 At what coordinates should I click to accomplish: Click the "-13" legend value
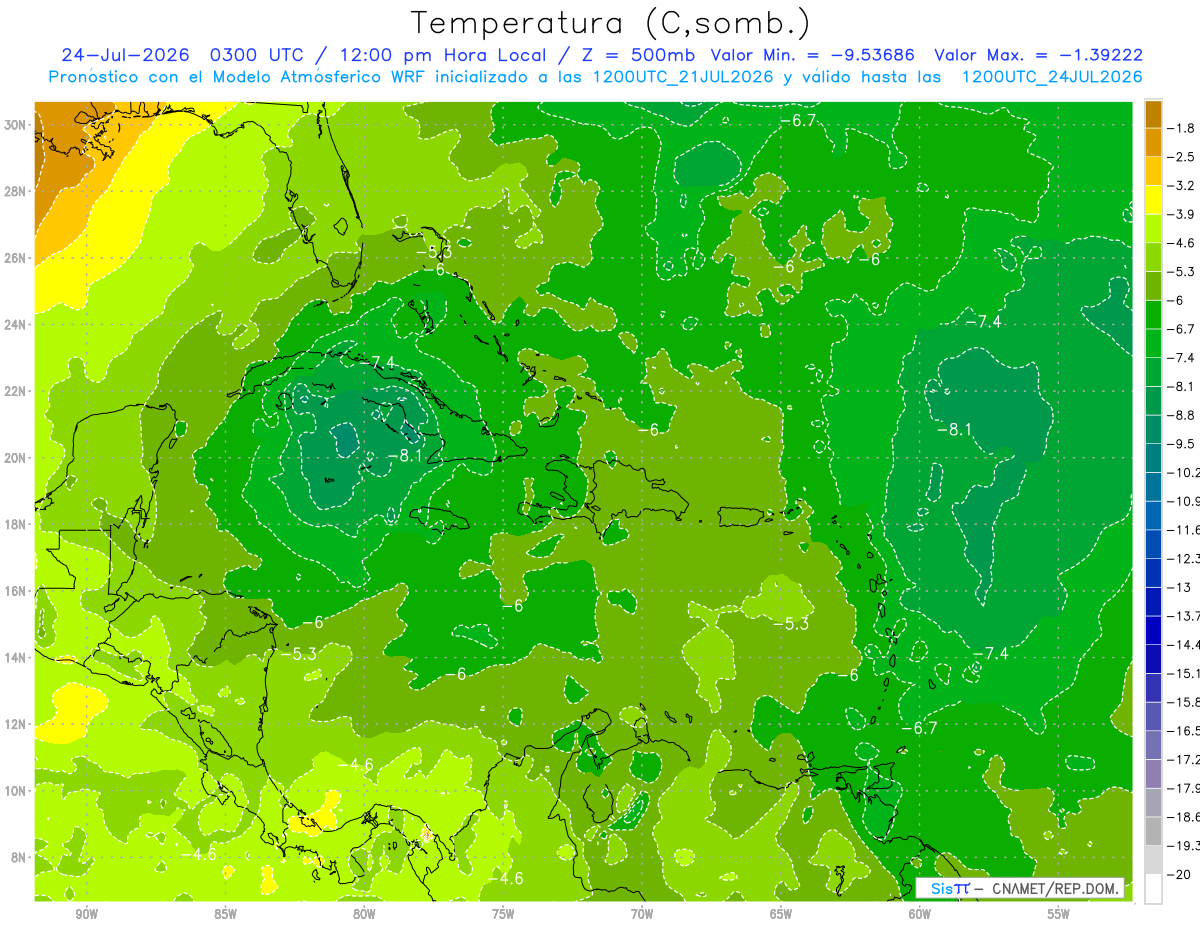[1179, 587]
